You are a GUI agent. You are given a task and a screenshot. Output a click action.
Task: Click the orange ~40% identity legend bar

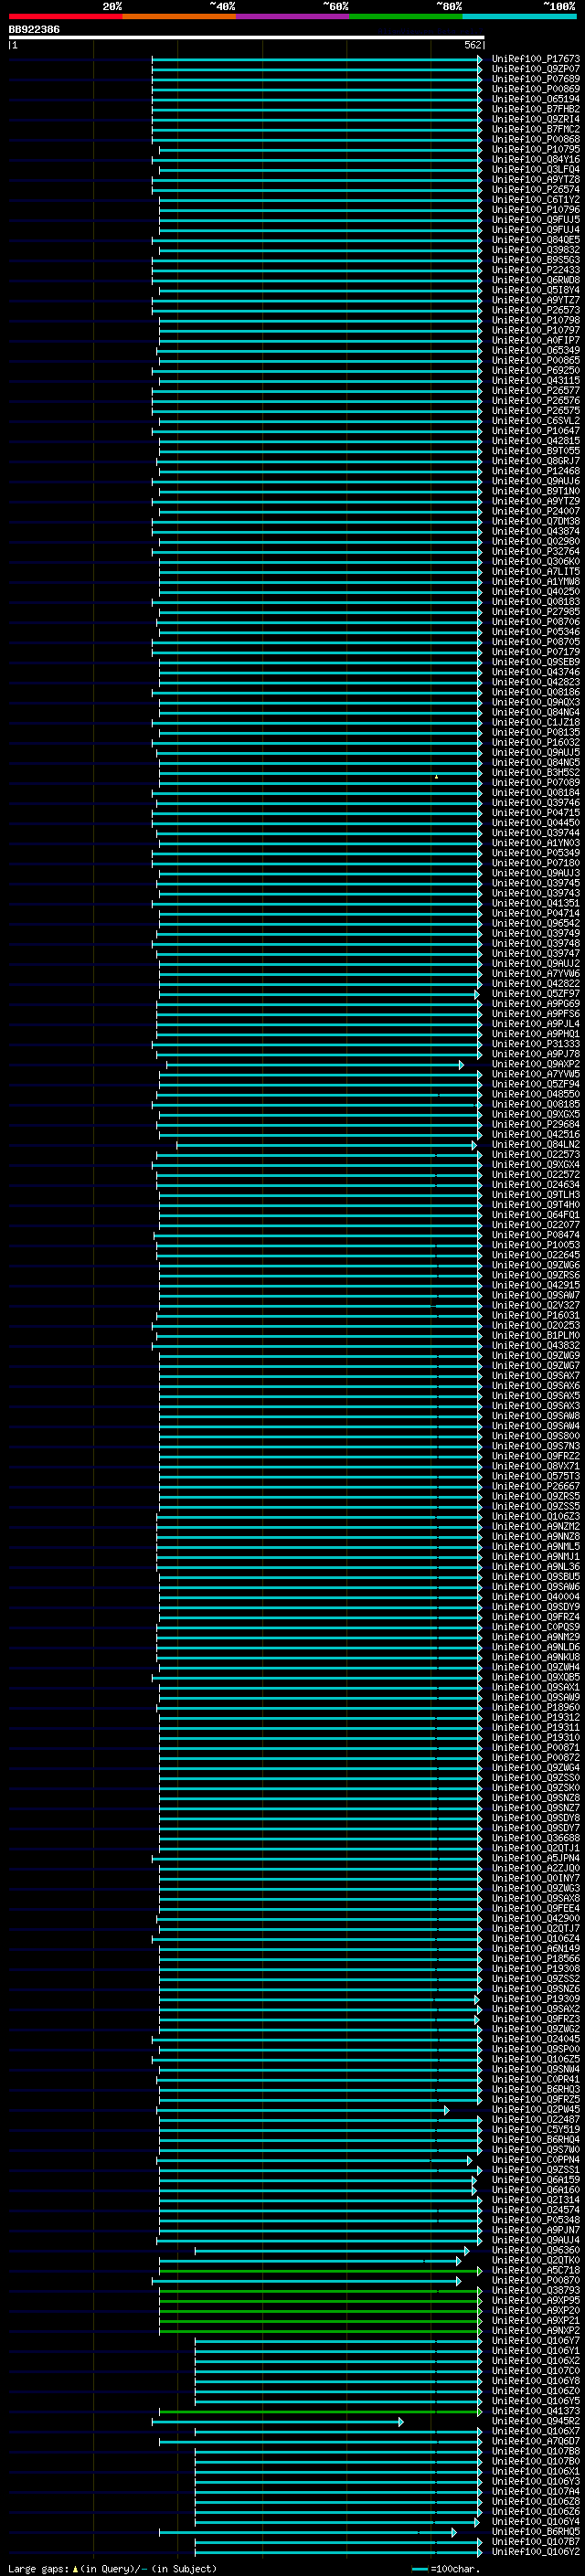click(x=179, y=16)
